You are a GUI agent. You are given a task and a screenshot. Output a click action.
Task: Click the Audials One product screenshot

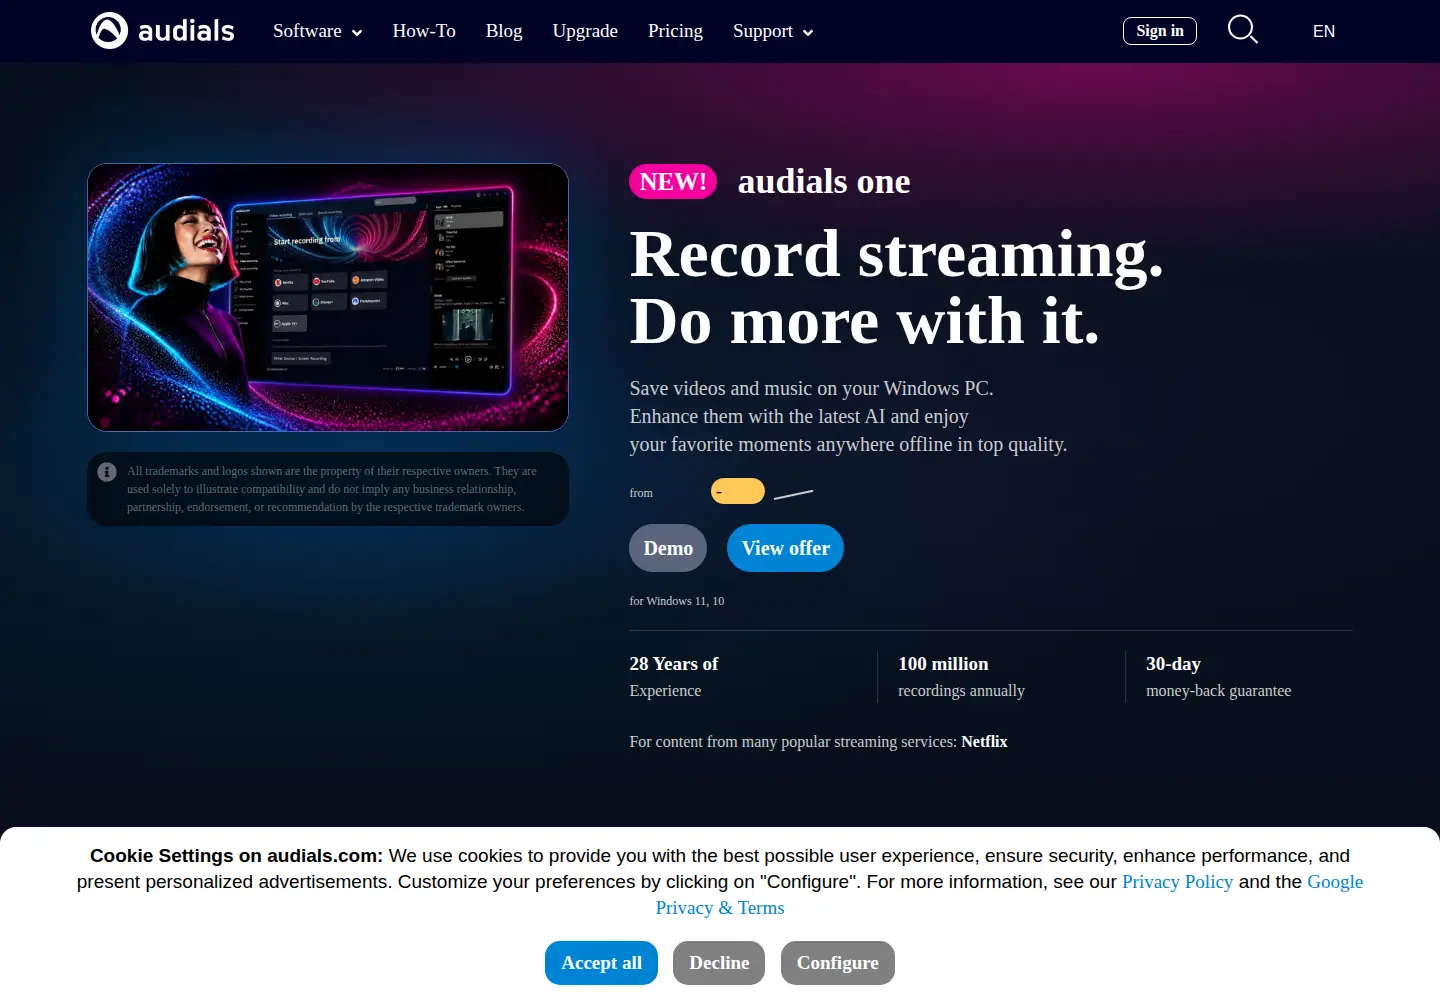coord(328,297)
